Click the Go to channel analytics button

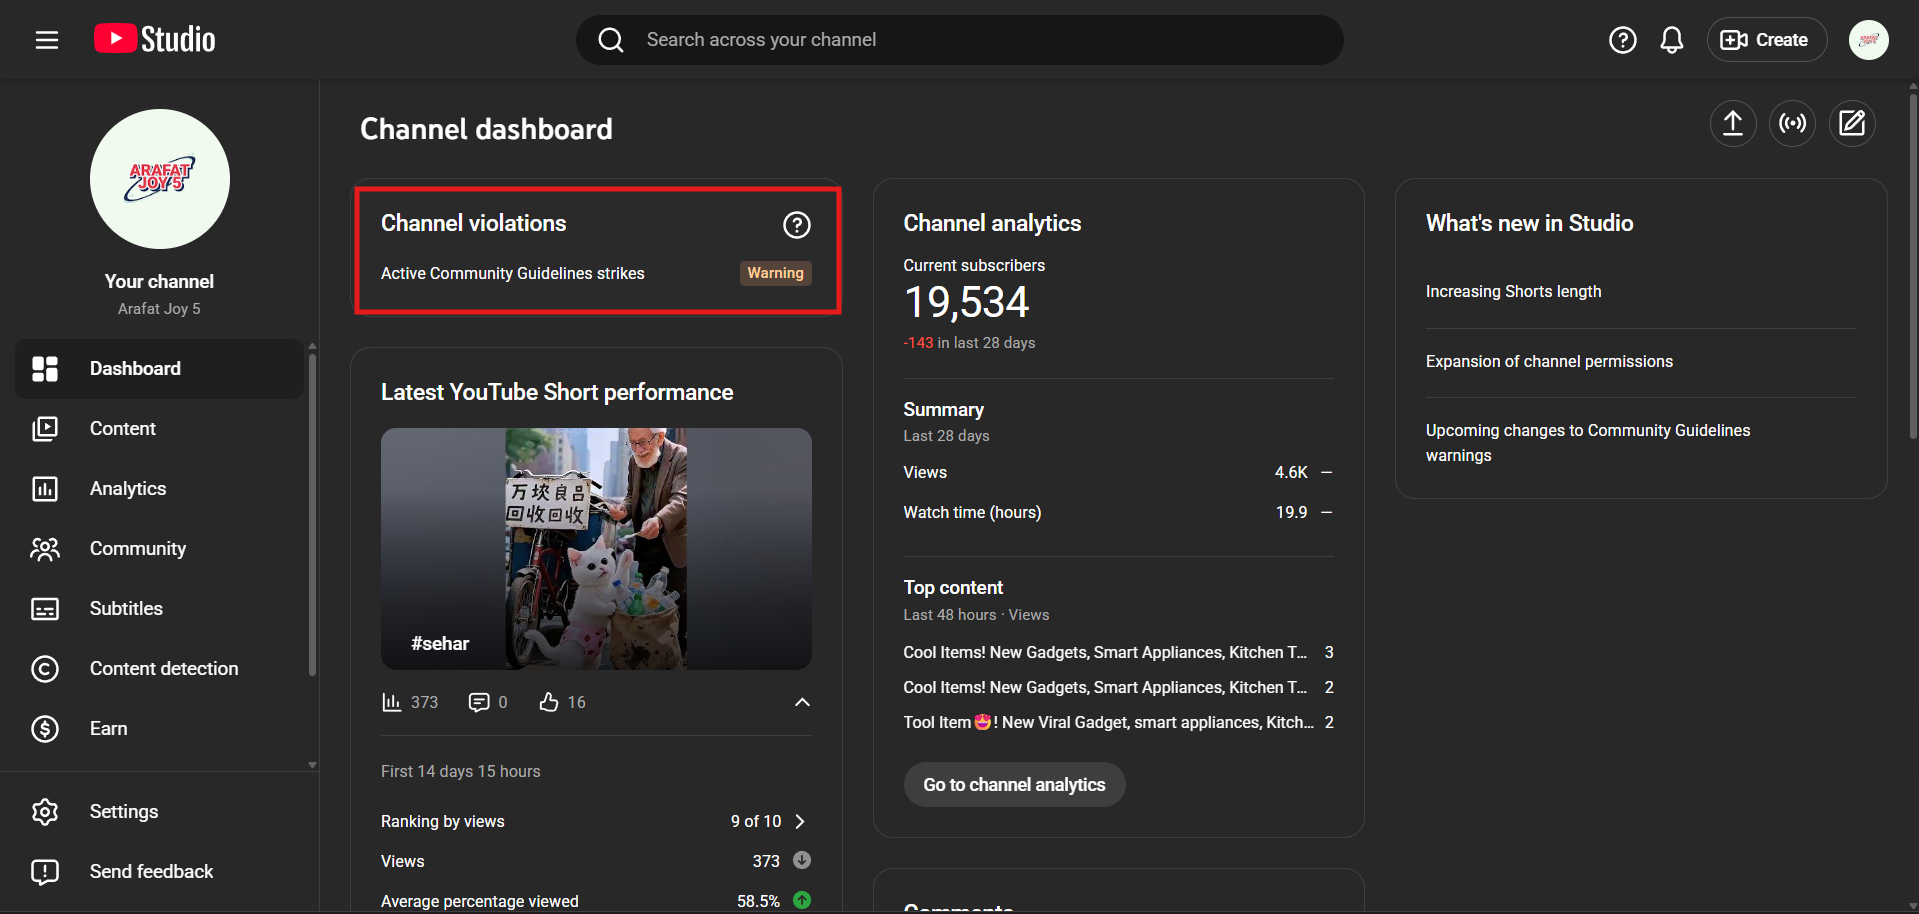[x=1014, y=785]
